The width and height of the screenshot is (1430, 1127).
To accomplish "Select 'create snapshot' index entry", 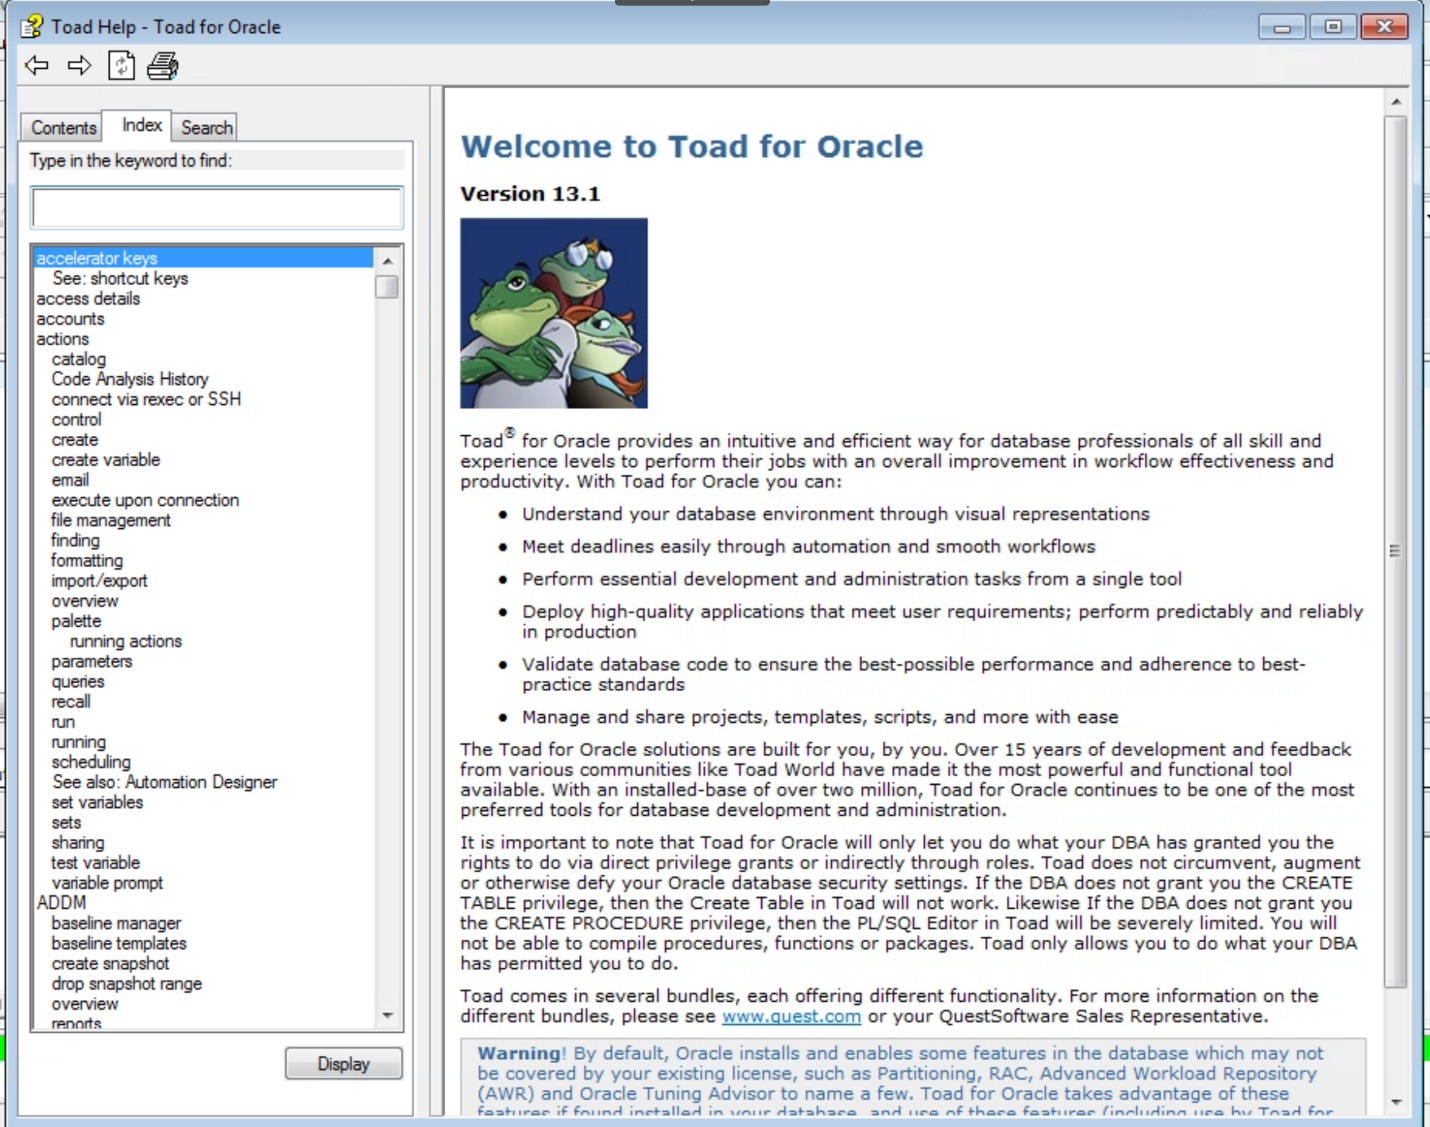I will pos(111,964).
